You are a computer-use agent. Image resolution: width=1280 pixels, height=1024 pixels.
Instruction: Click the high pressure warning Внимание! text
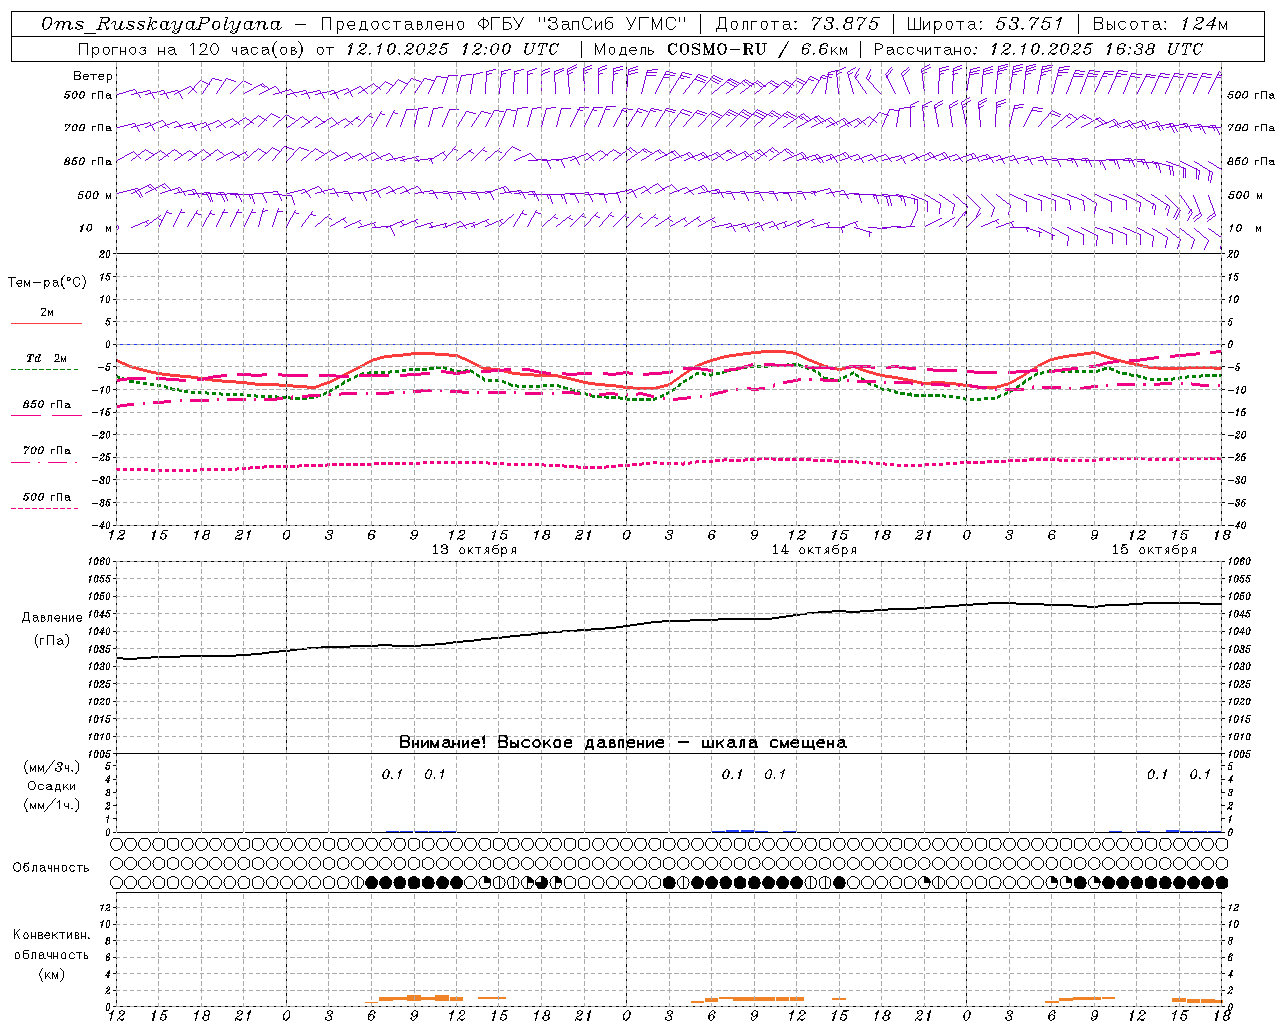point(622,743)
